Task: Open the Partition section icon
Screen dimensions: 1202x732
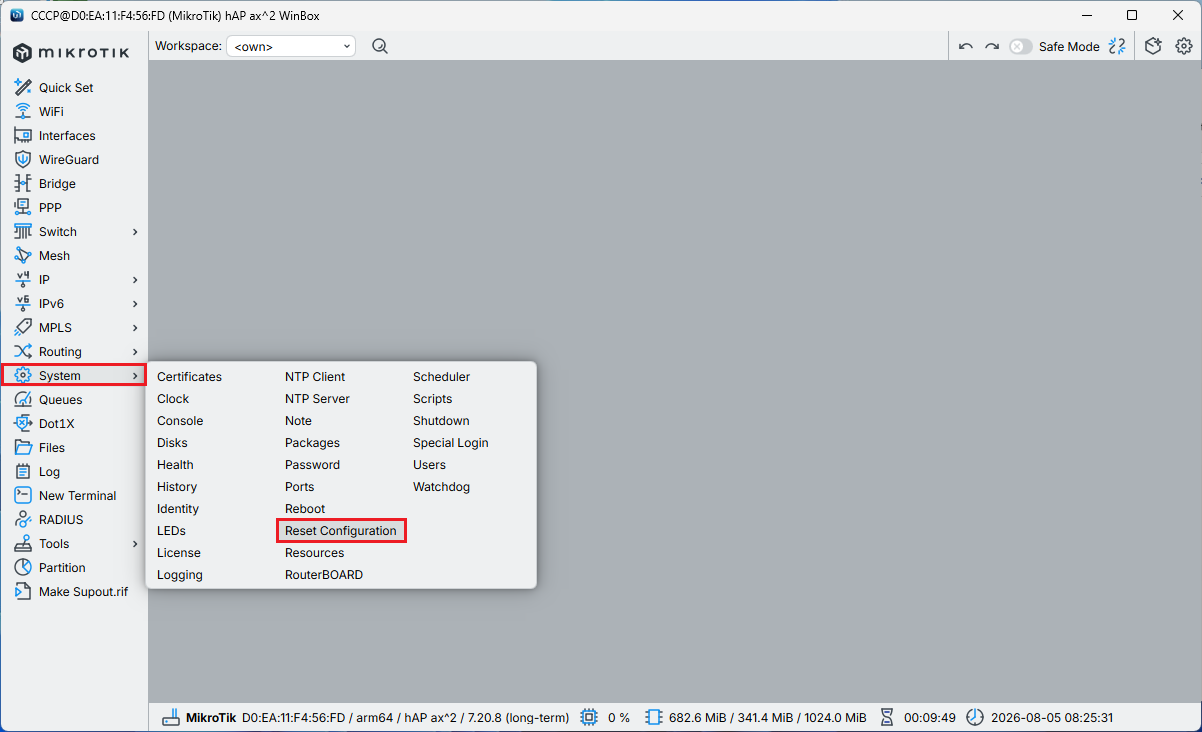Action: coord(23,568)
